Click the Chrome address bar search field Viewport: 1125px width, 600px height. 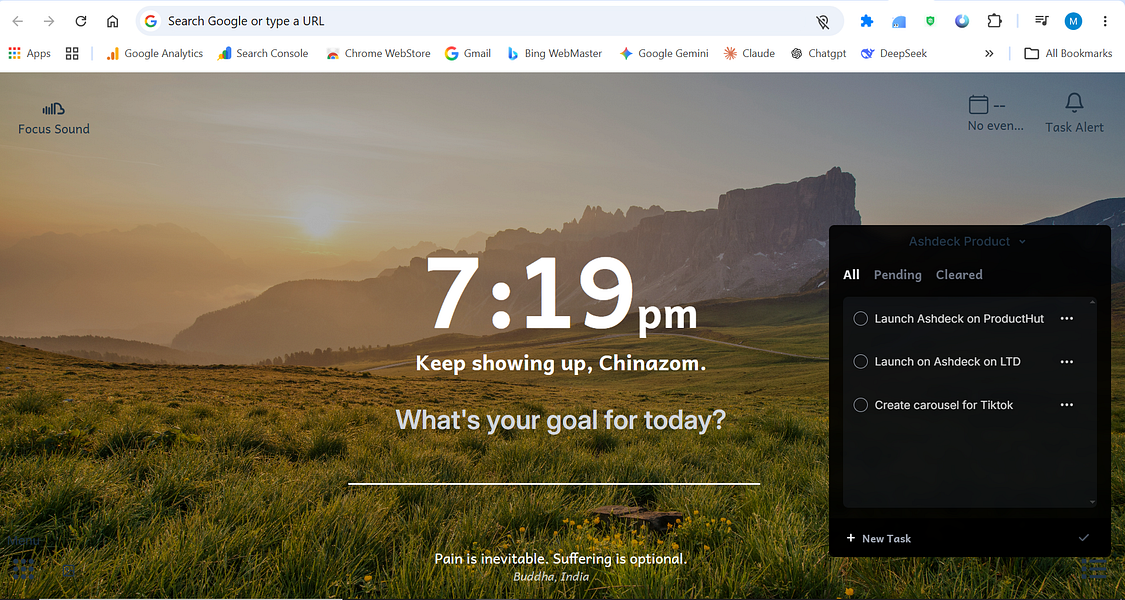pos(488,22)
